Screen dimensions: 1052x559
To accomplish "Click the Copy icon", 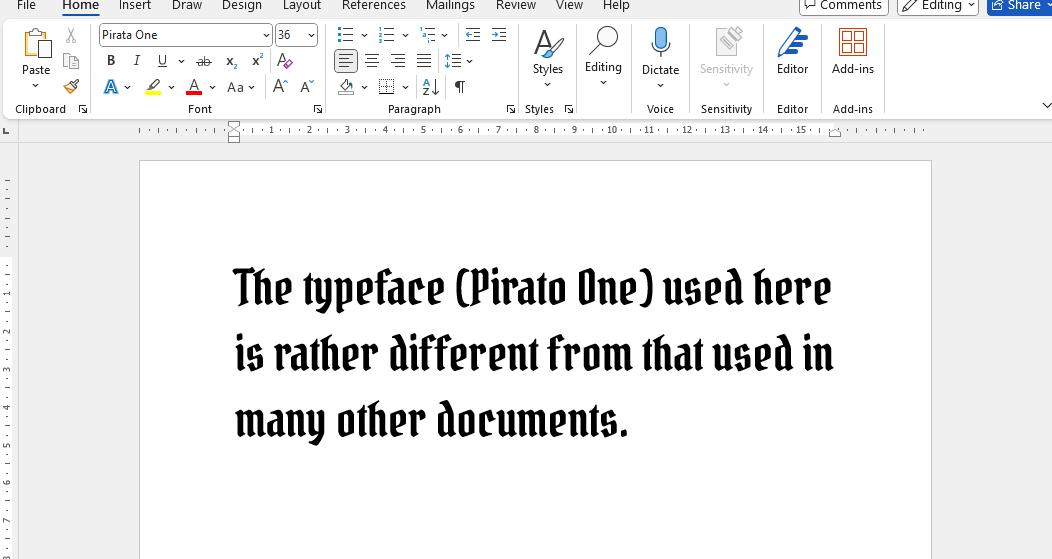I will (x=70, y=61).
